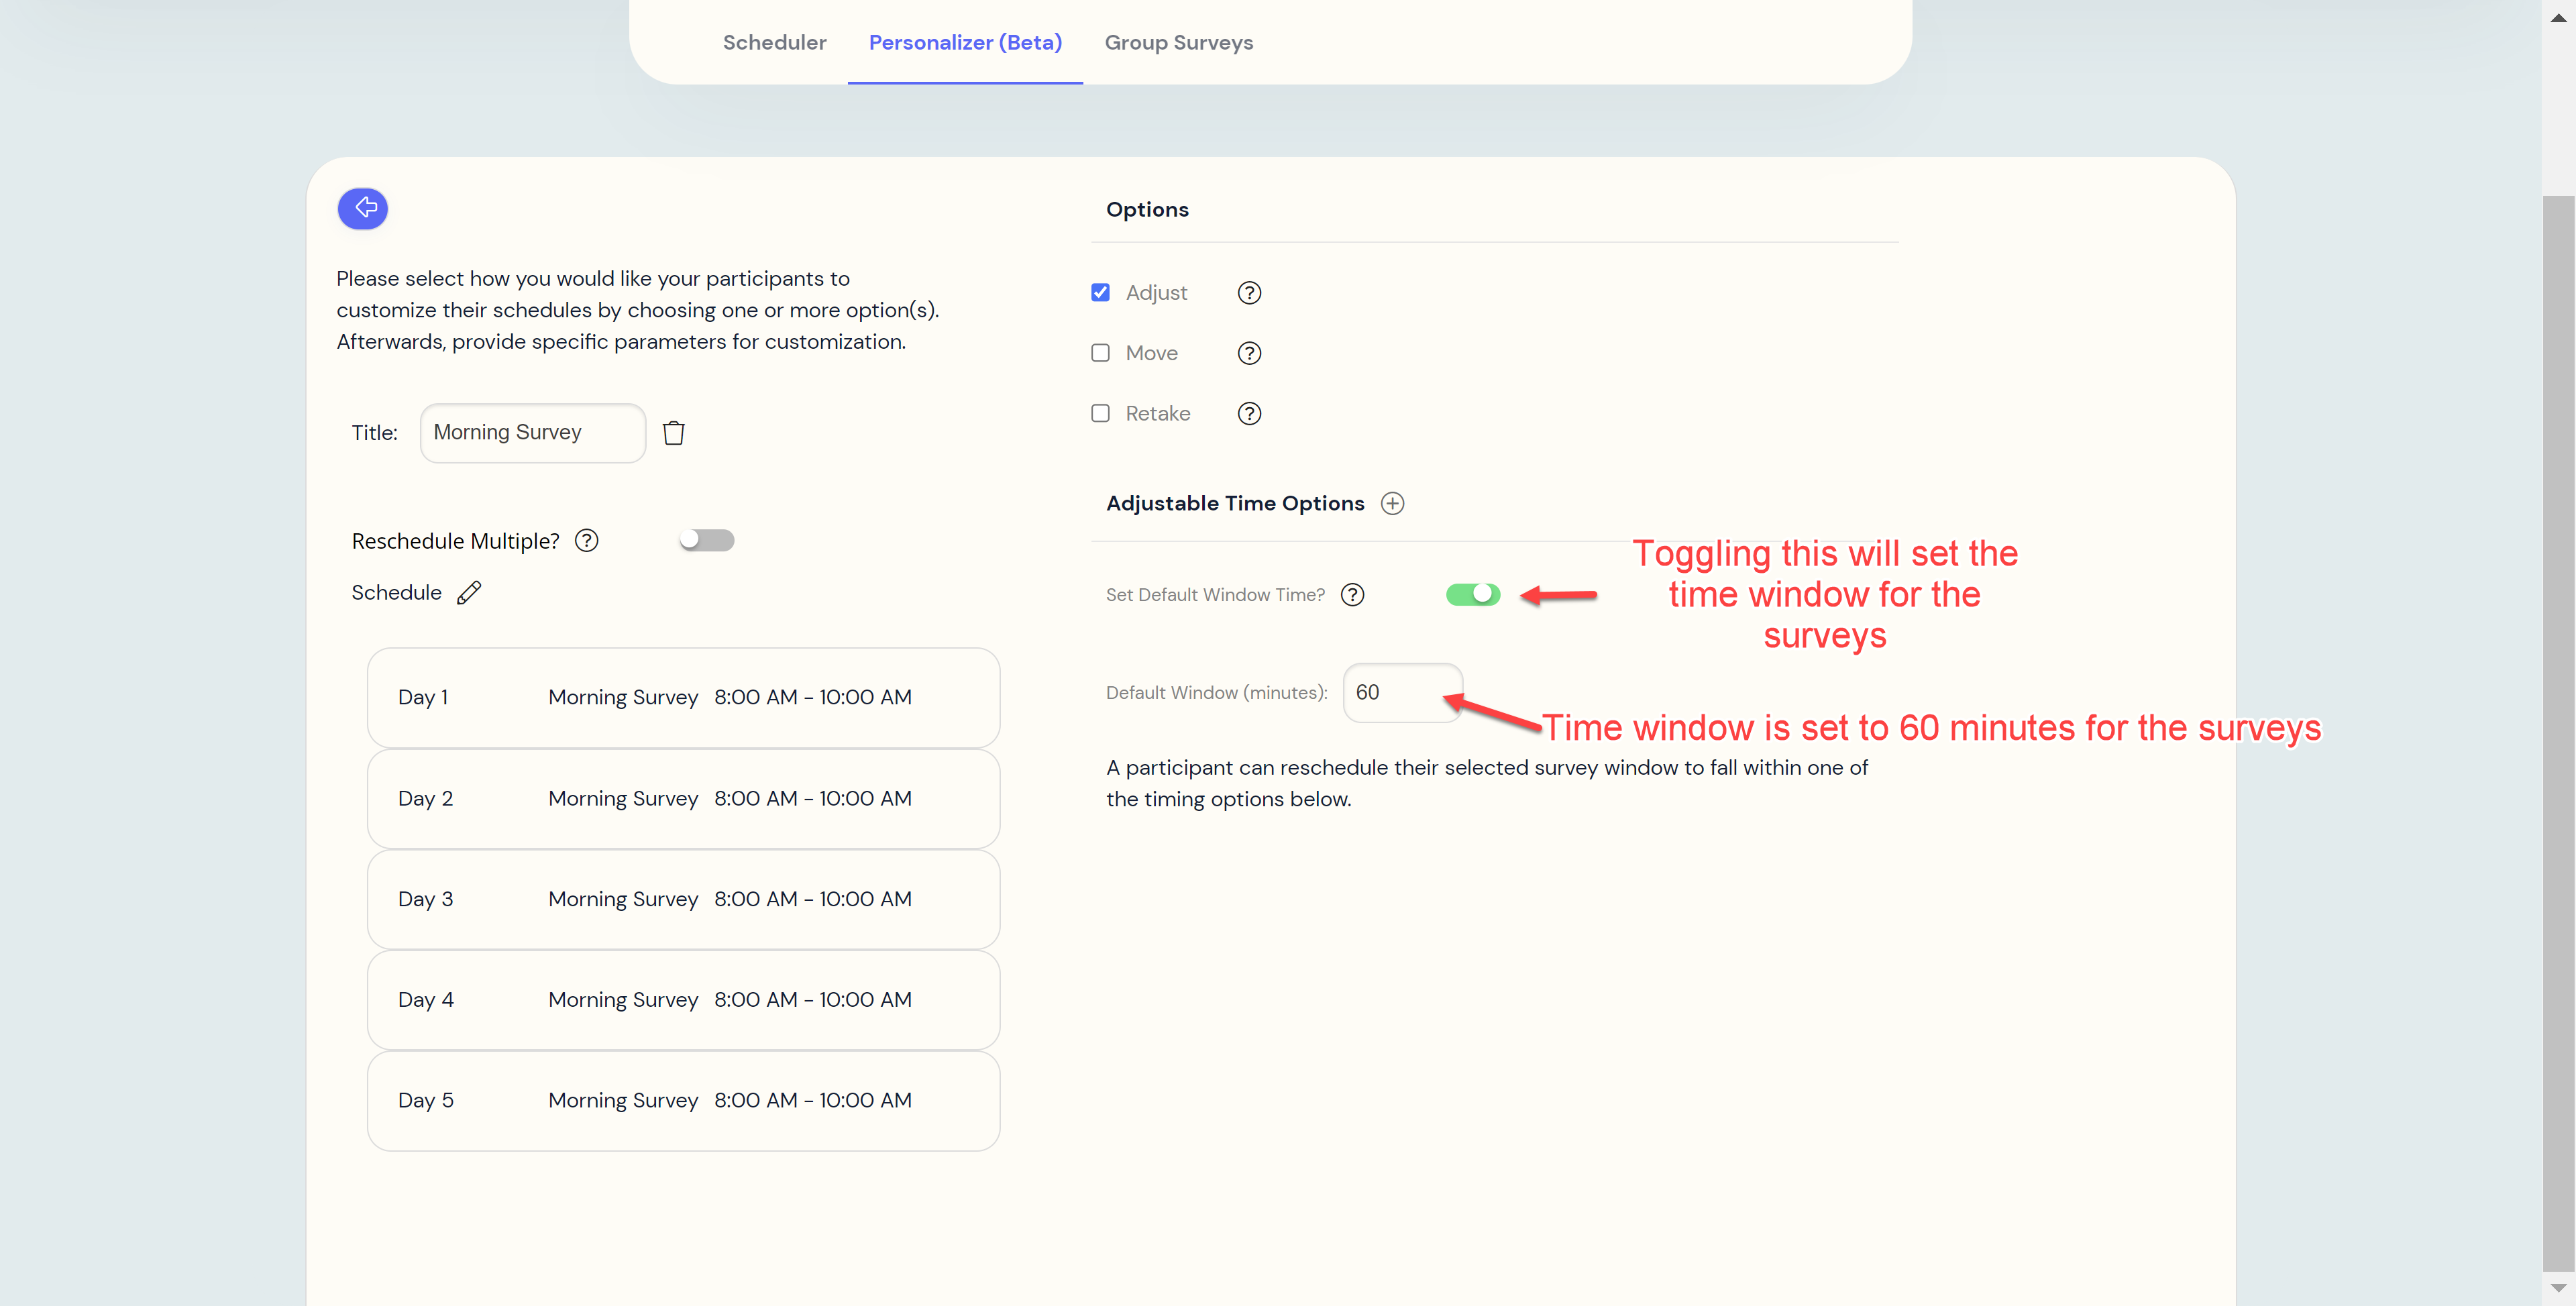Click the blue back arrow button
2576x1306 pixels.
[x=363, y=208]
